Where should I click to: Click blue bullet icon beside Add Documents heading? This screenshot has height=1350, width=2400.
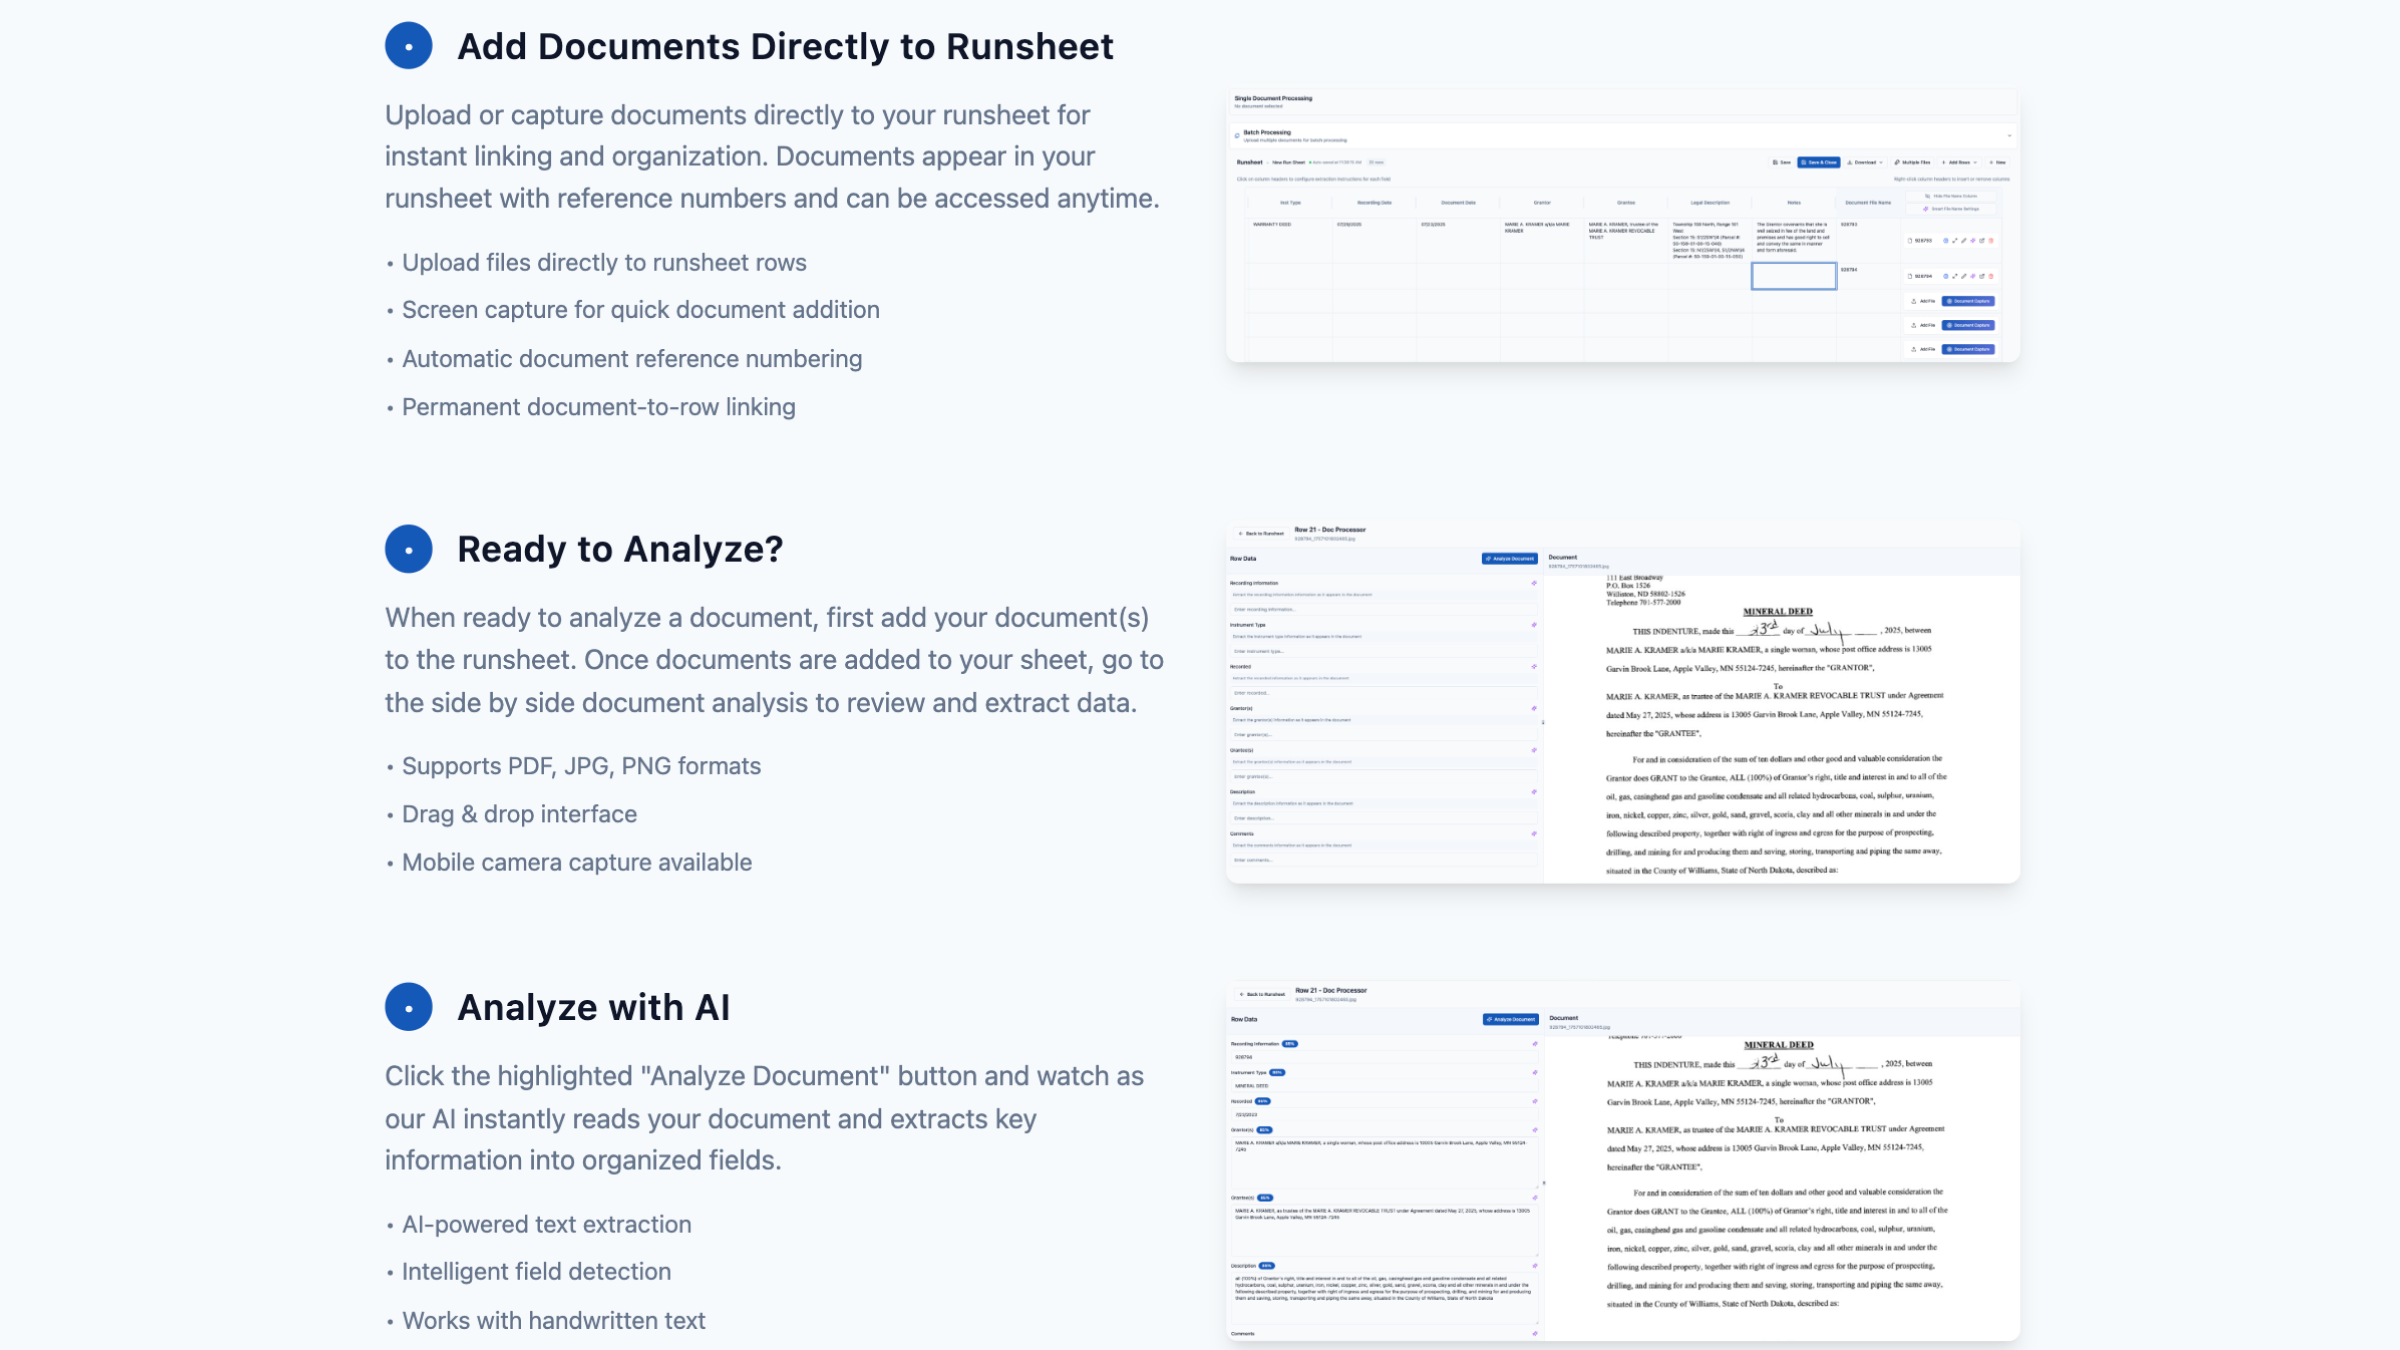pyautogui.click(x=408, y=46)
